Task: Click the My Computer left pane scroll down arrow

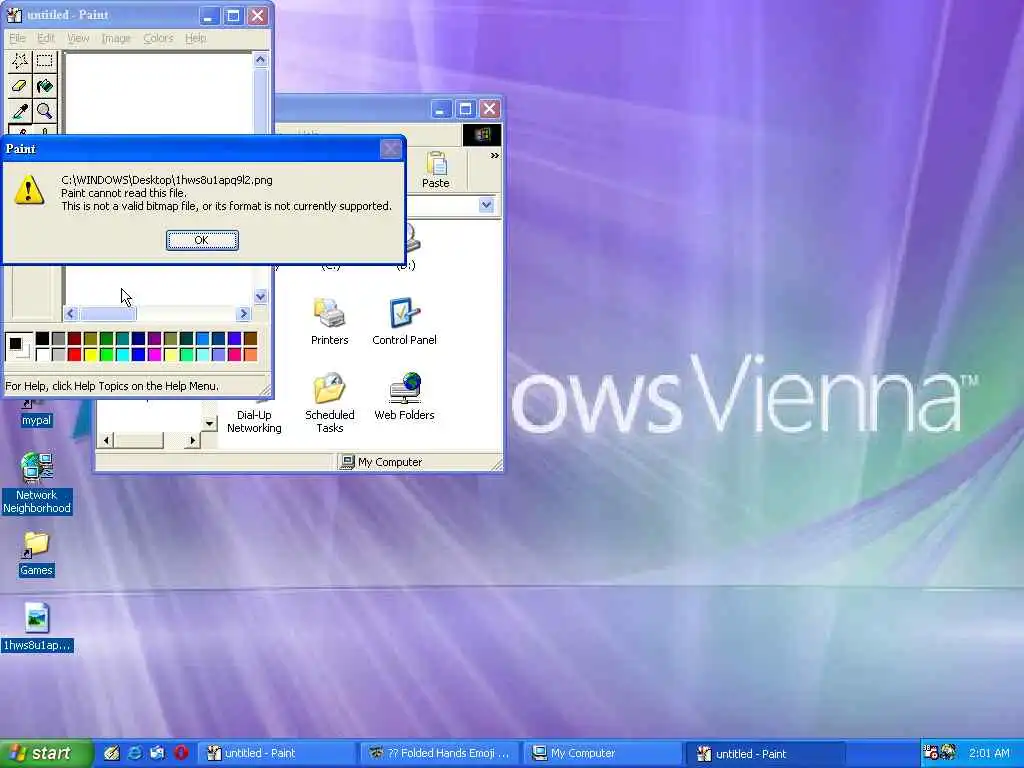Action: 209,423
